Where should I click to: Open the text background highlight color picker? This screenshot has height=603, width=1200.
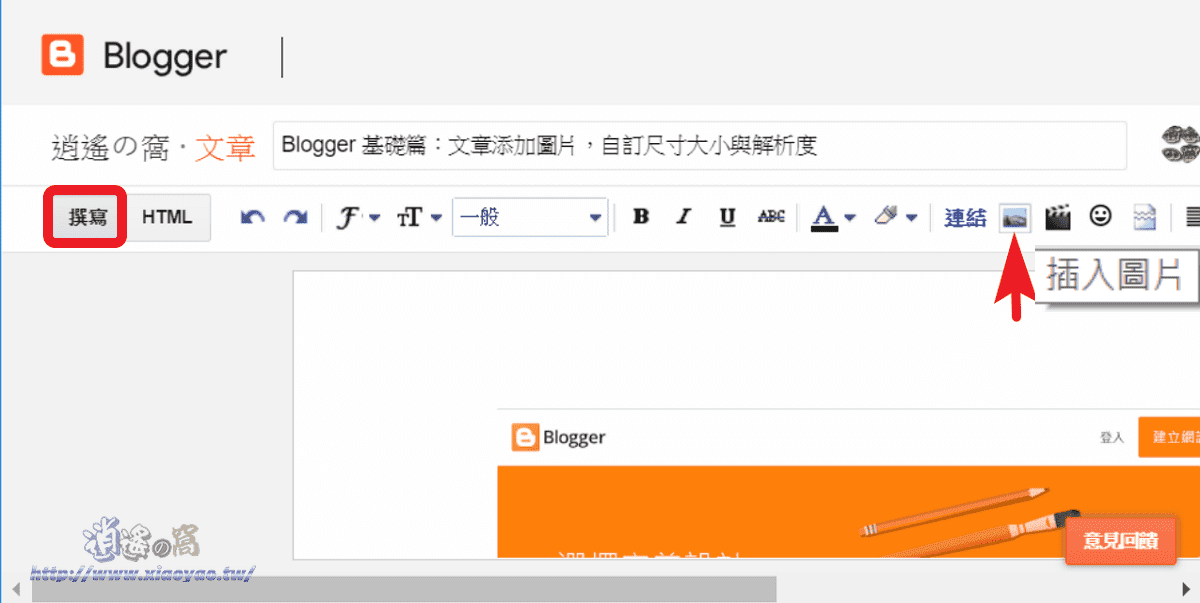(895, 216)
